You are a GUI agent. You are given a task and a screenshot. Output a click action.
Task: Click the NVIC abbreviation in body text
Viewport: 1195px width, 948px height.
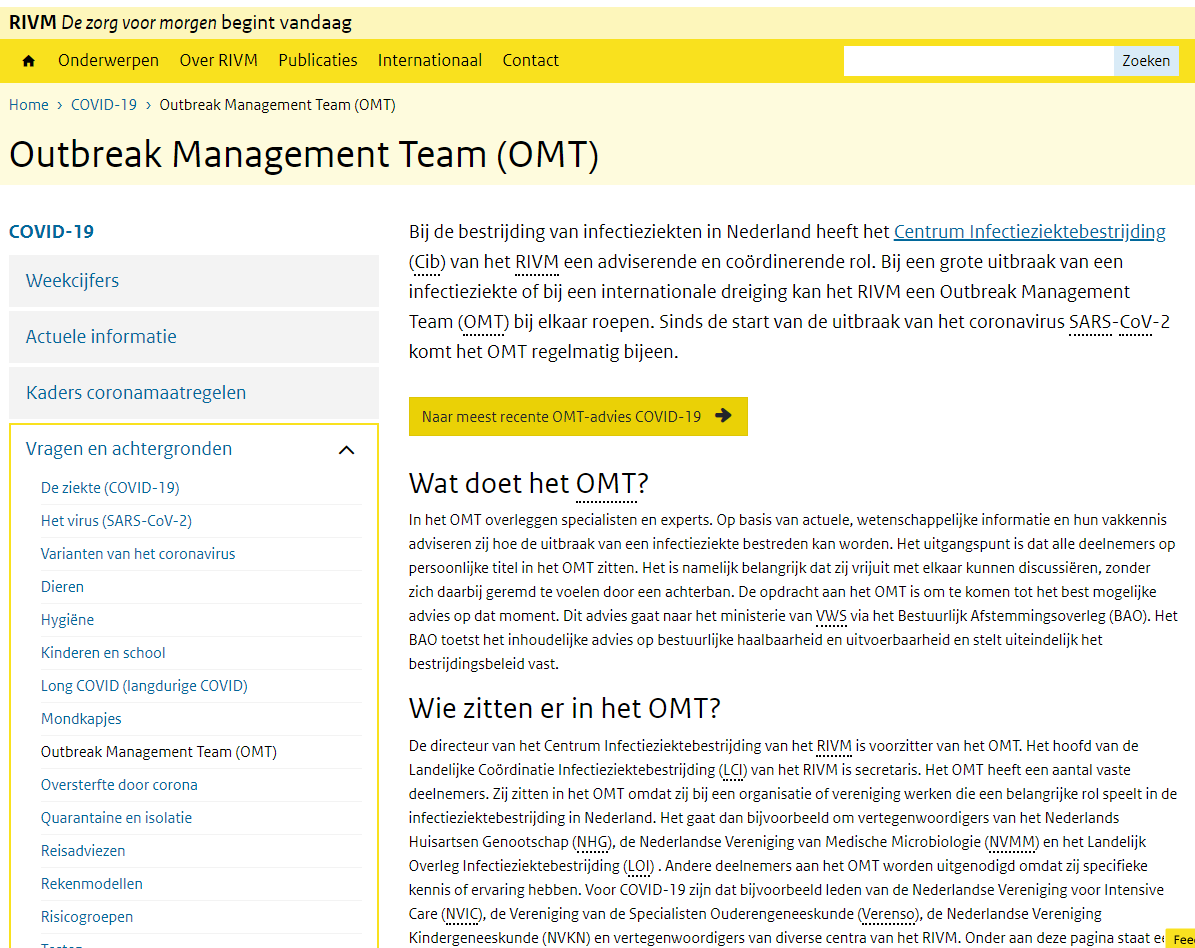(462, 914)
